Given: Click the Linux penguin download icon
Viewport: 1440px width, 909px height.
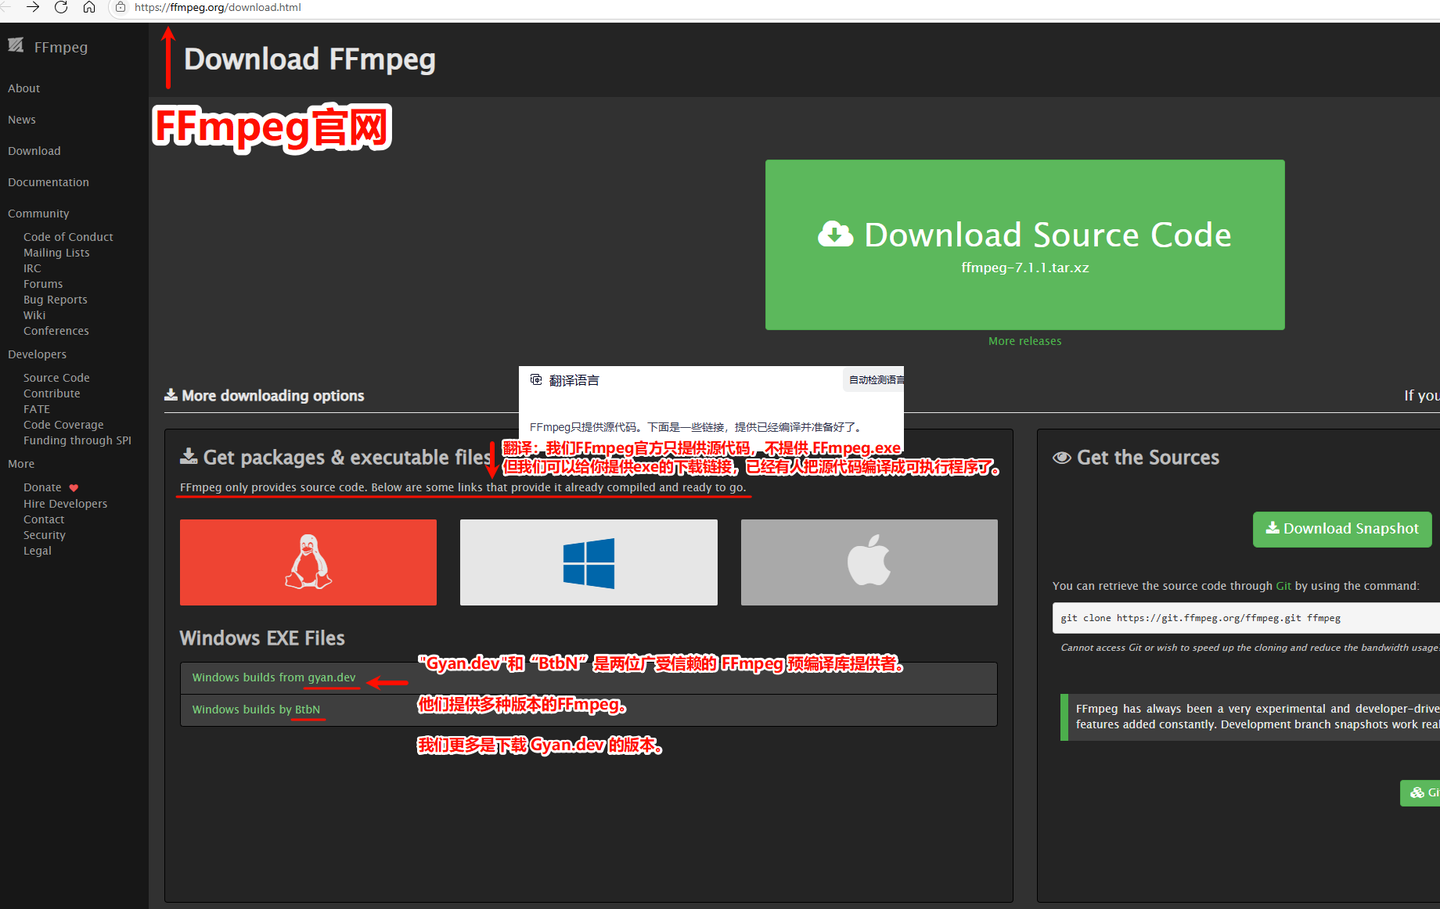Looking at the screenshot, I should click(307, 561).
